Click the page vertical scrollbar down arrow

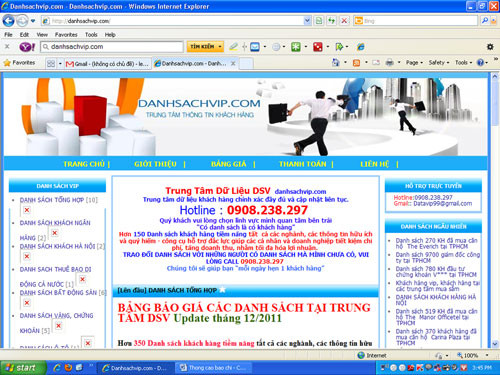(494, 344)
